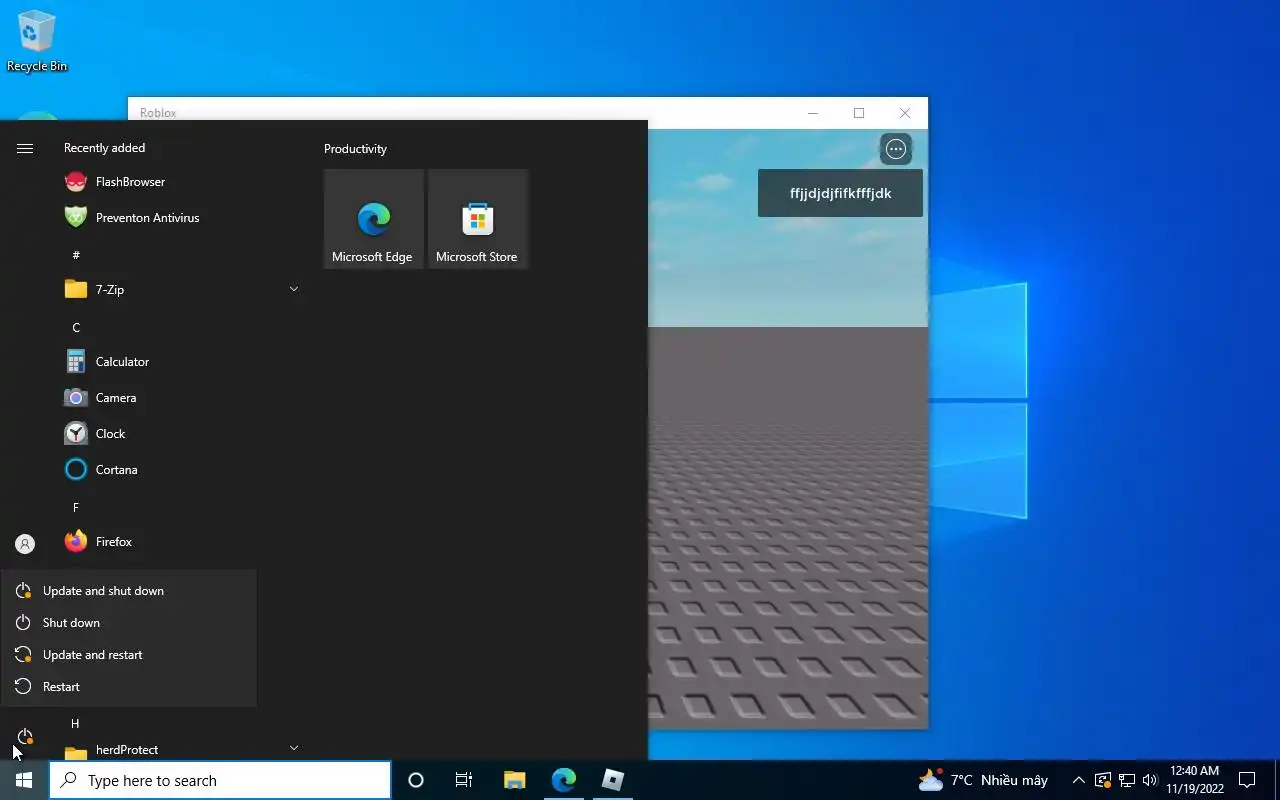Open FlashBrowser from Recently added
The height and width of the screenshot is (800, 1280).
point(180,182)
